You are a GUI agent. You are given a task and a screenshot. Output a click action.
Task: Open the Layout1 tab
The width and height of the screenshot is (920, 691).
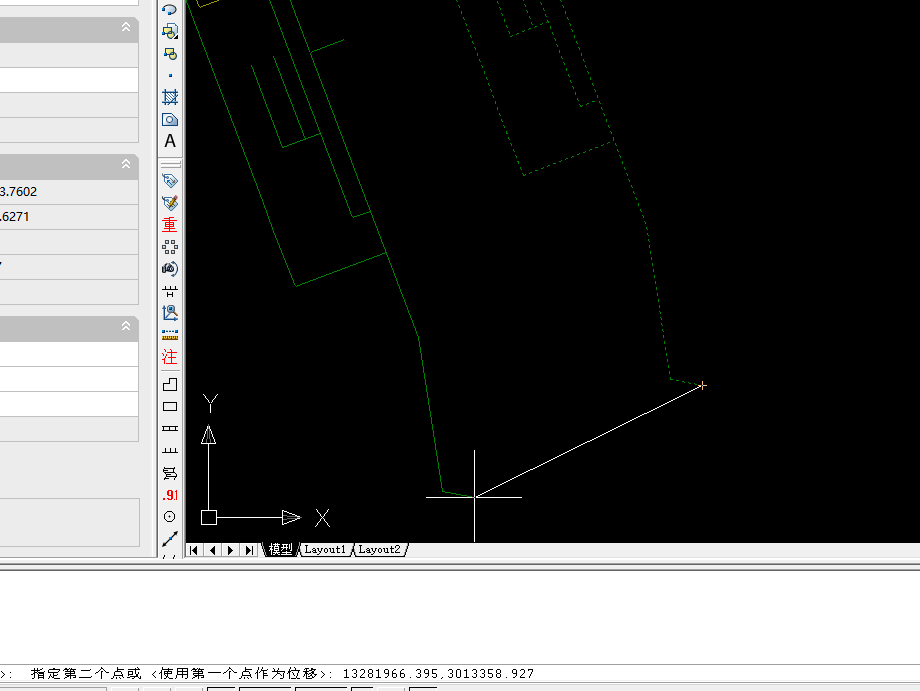pos(324,550)
